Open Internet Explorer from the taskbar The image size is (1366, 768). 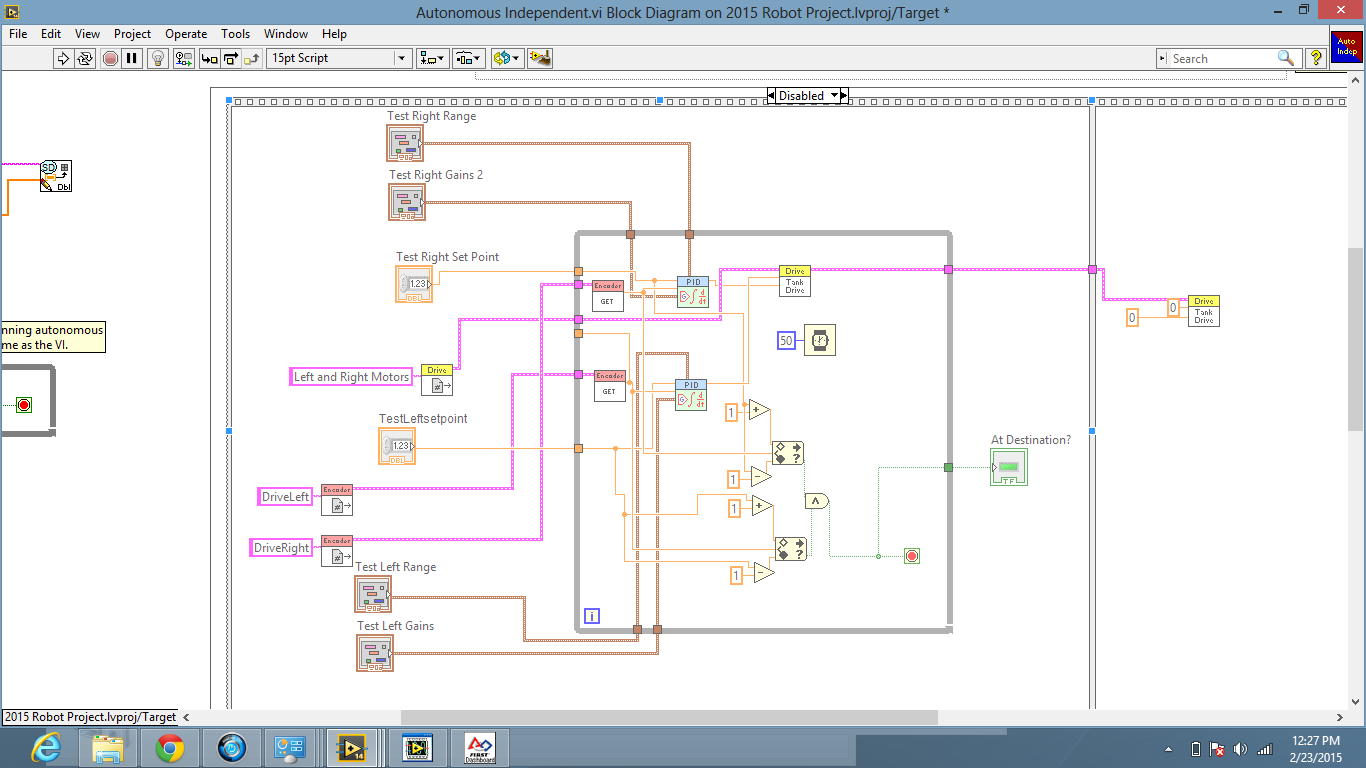coord(45,748)
